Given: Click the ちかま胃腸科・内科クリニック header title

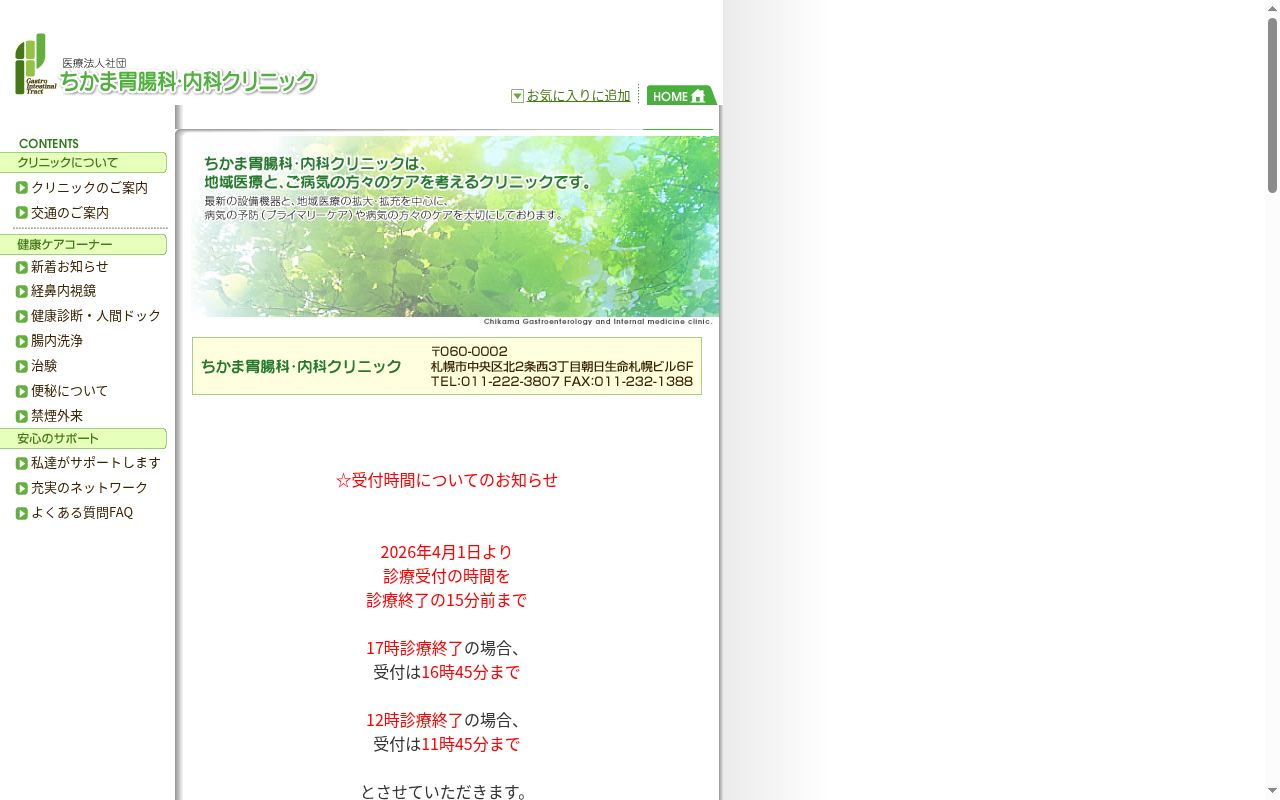Looking at the screenshot, I should point(188,81).
